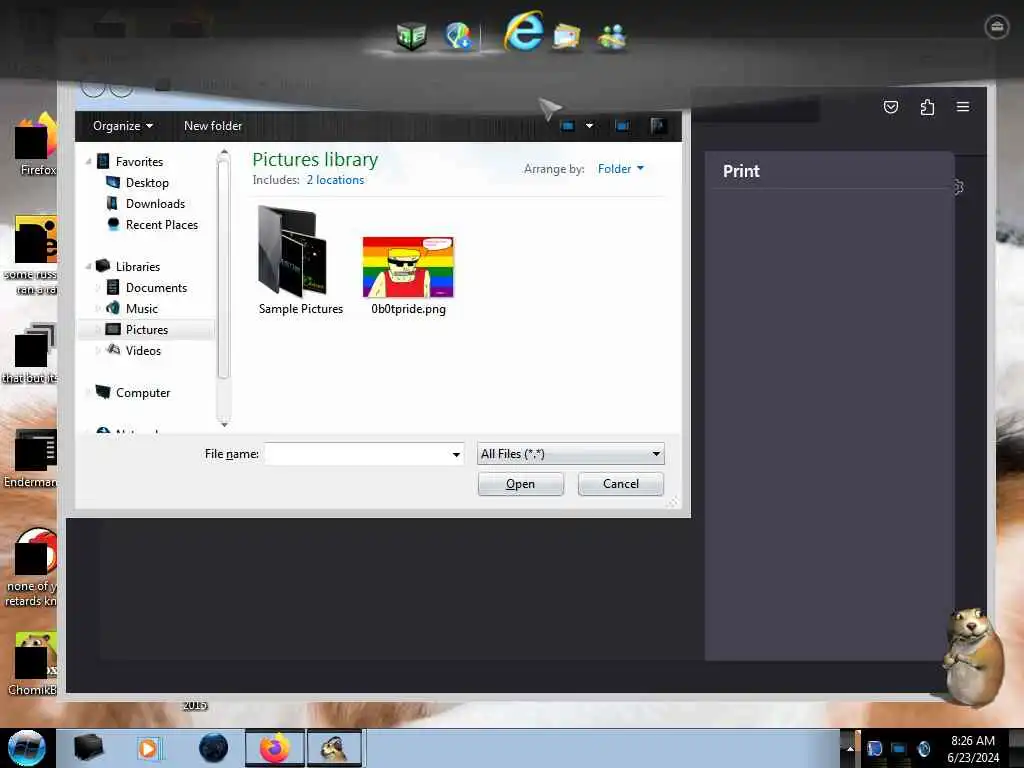
Task: Open the Firefox desktop shortcut
Action: click(x=36, y=145)
